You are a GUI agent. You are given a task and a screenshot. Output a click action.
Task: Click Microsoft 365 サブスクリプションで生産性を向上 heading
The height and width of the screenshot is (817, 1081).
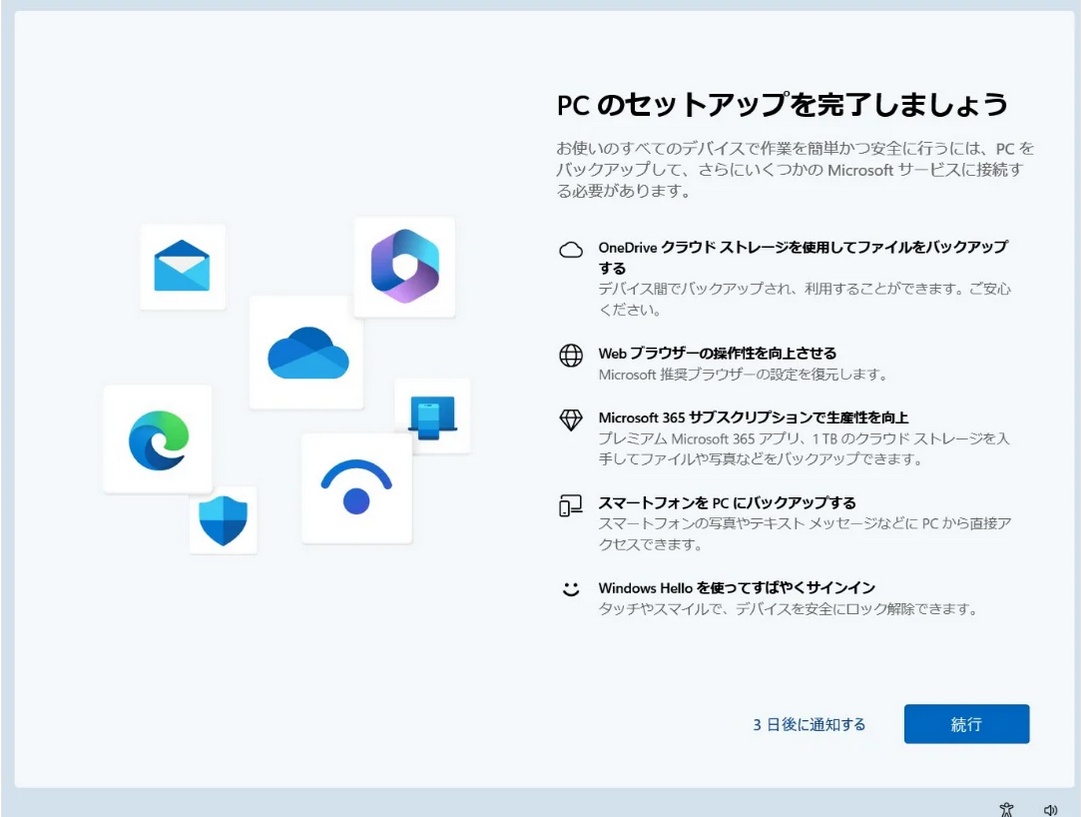[753, 417]
